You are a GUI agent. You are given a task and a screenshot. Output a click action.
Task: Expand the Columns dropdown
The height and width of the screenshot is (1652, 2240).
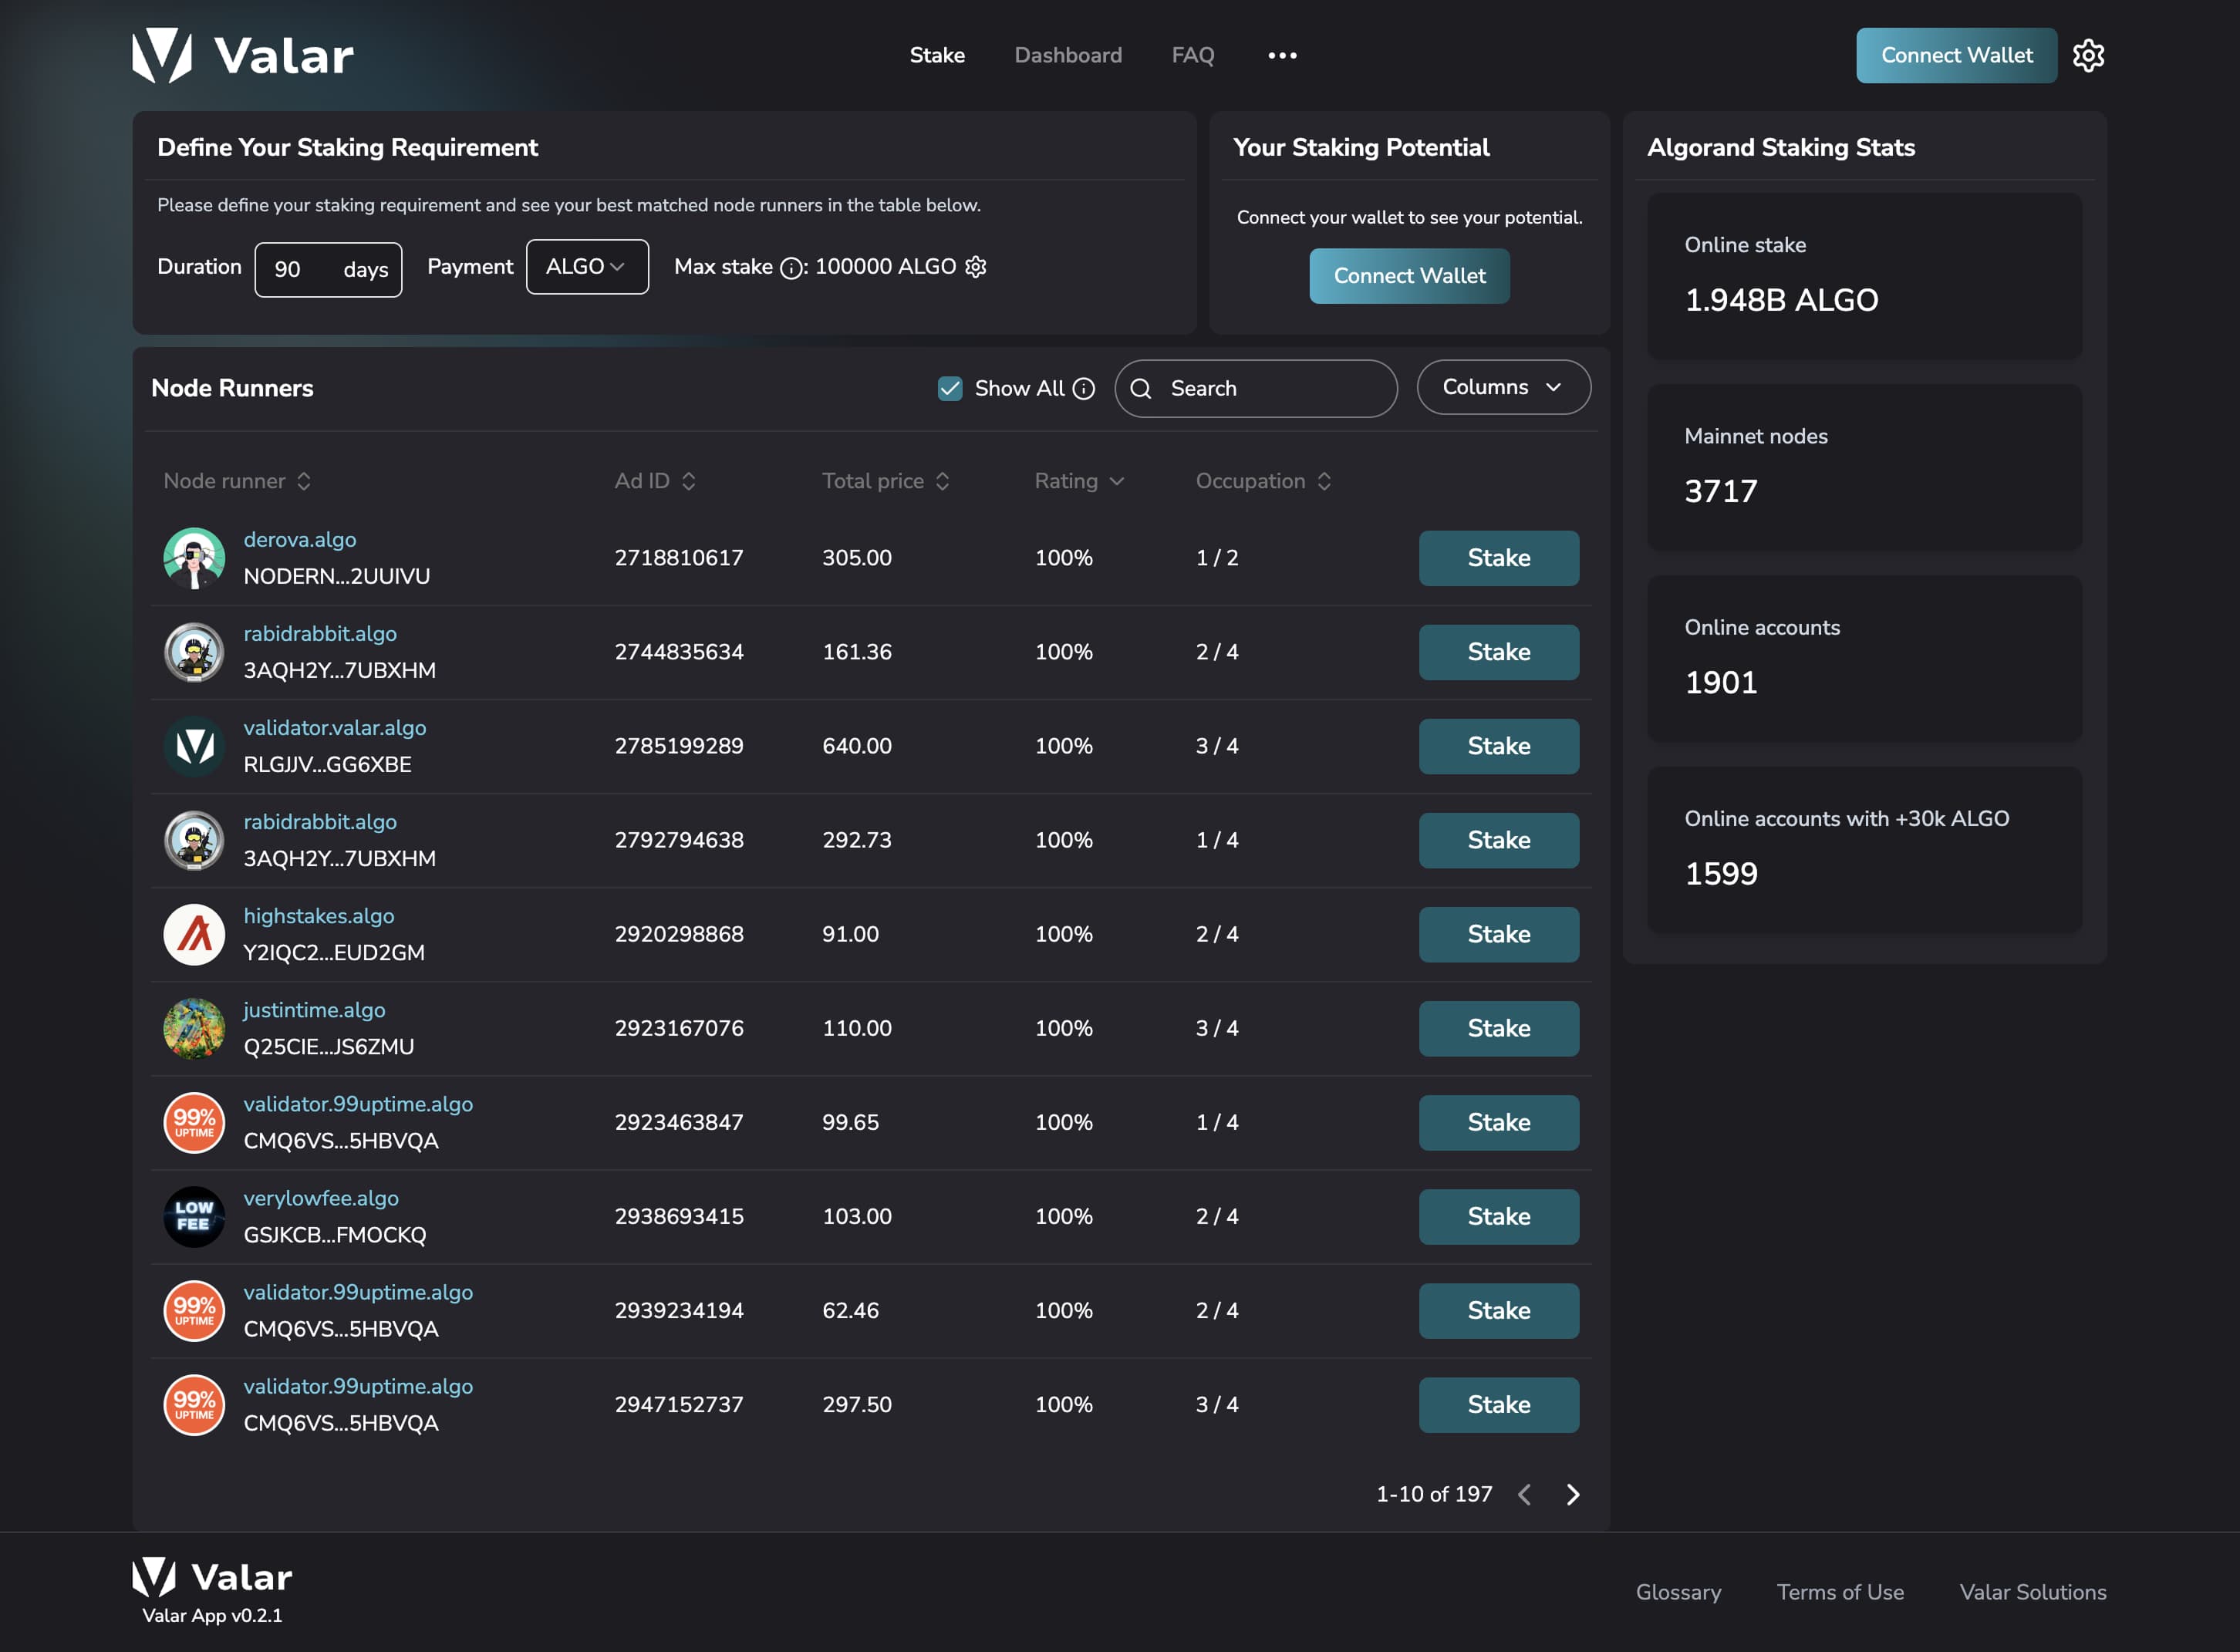1503,387
